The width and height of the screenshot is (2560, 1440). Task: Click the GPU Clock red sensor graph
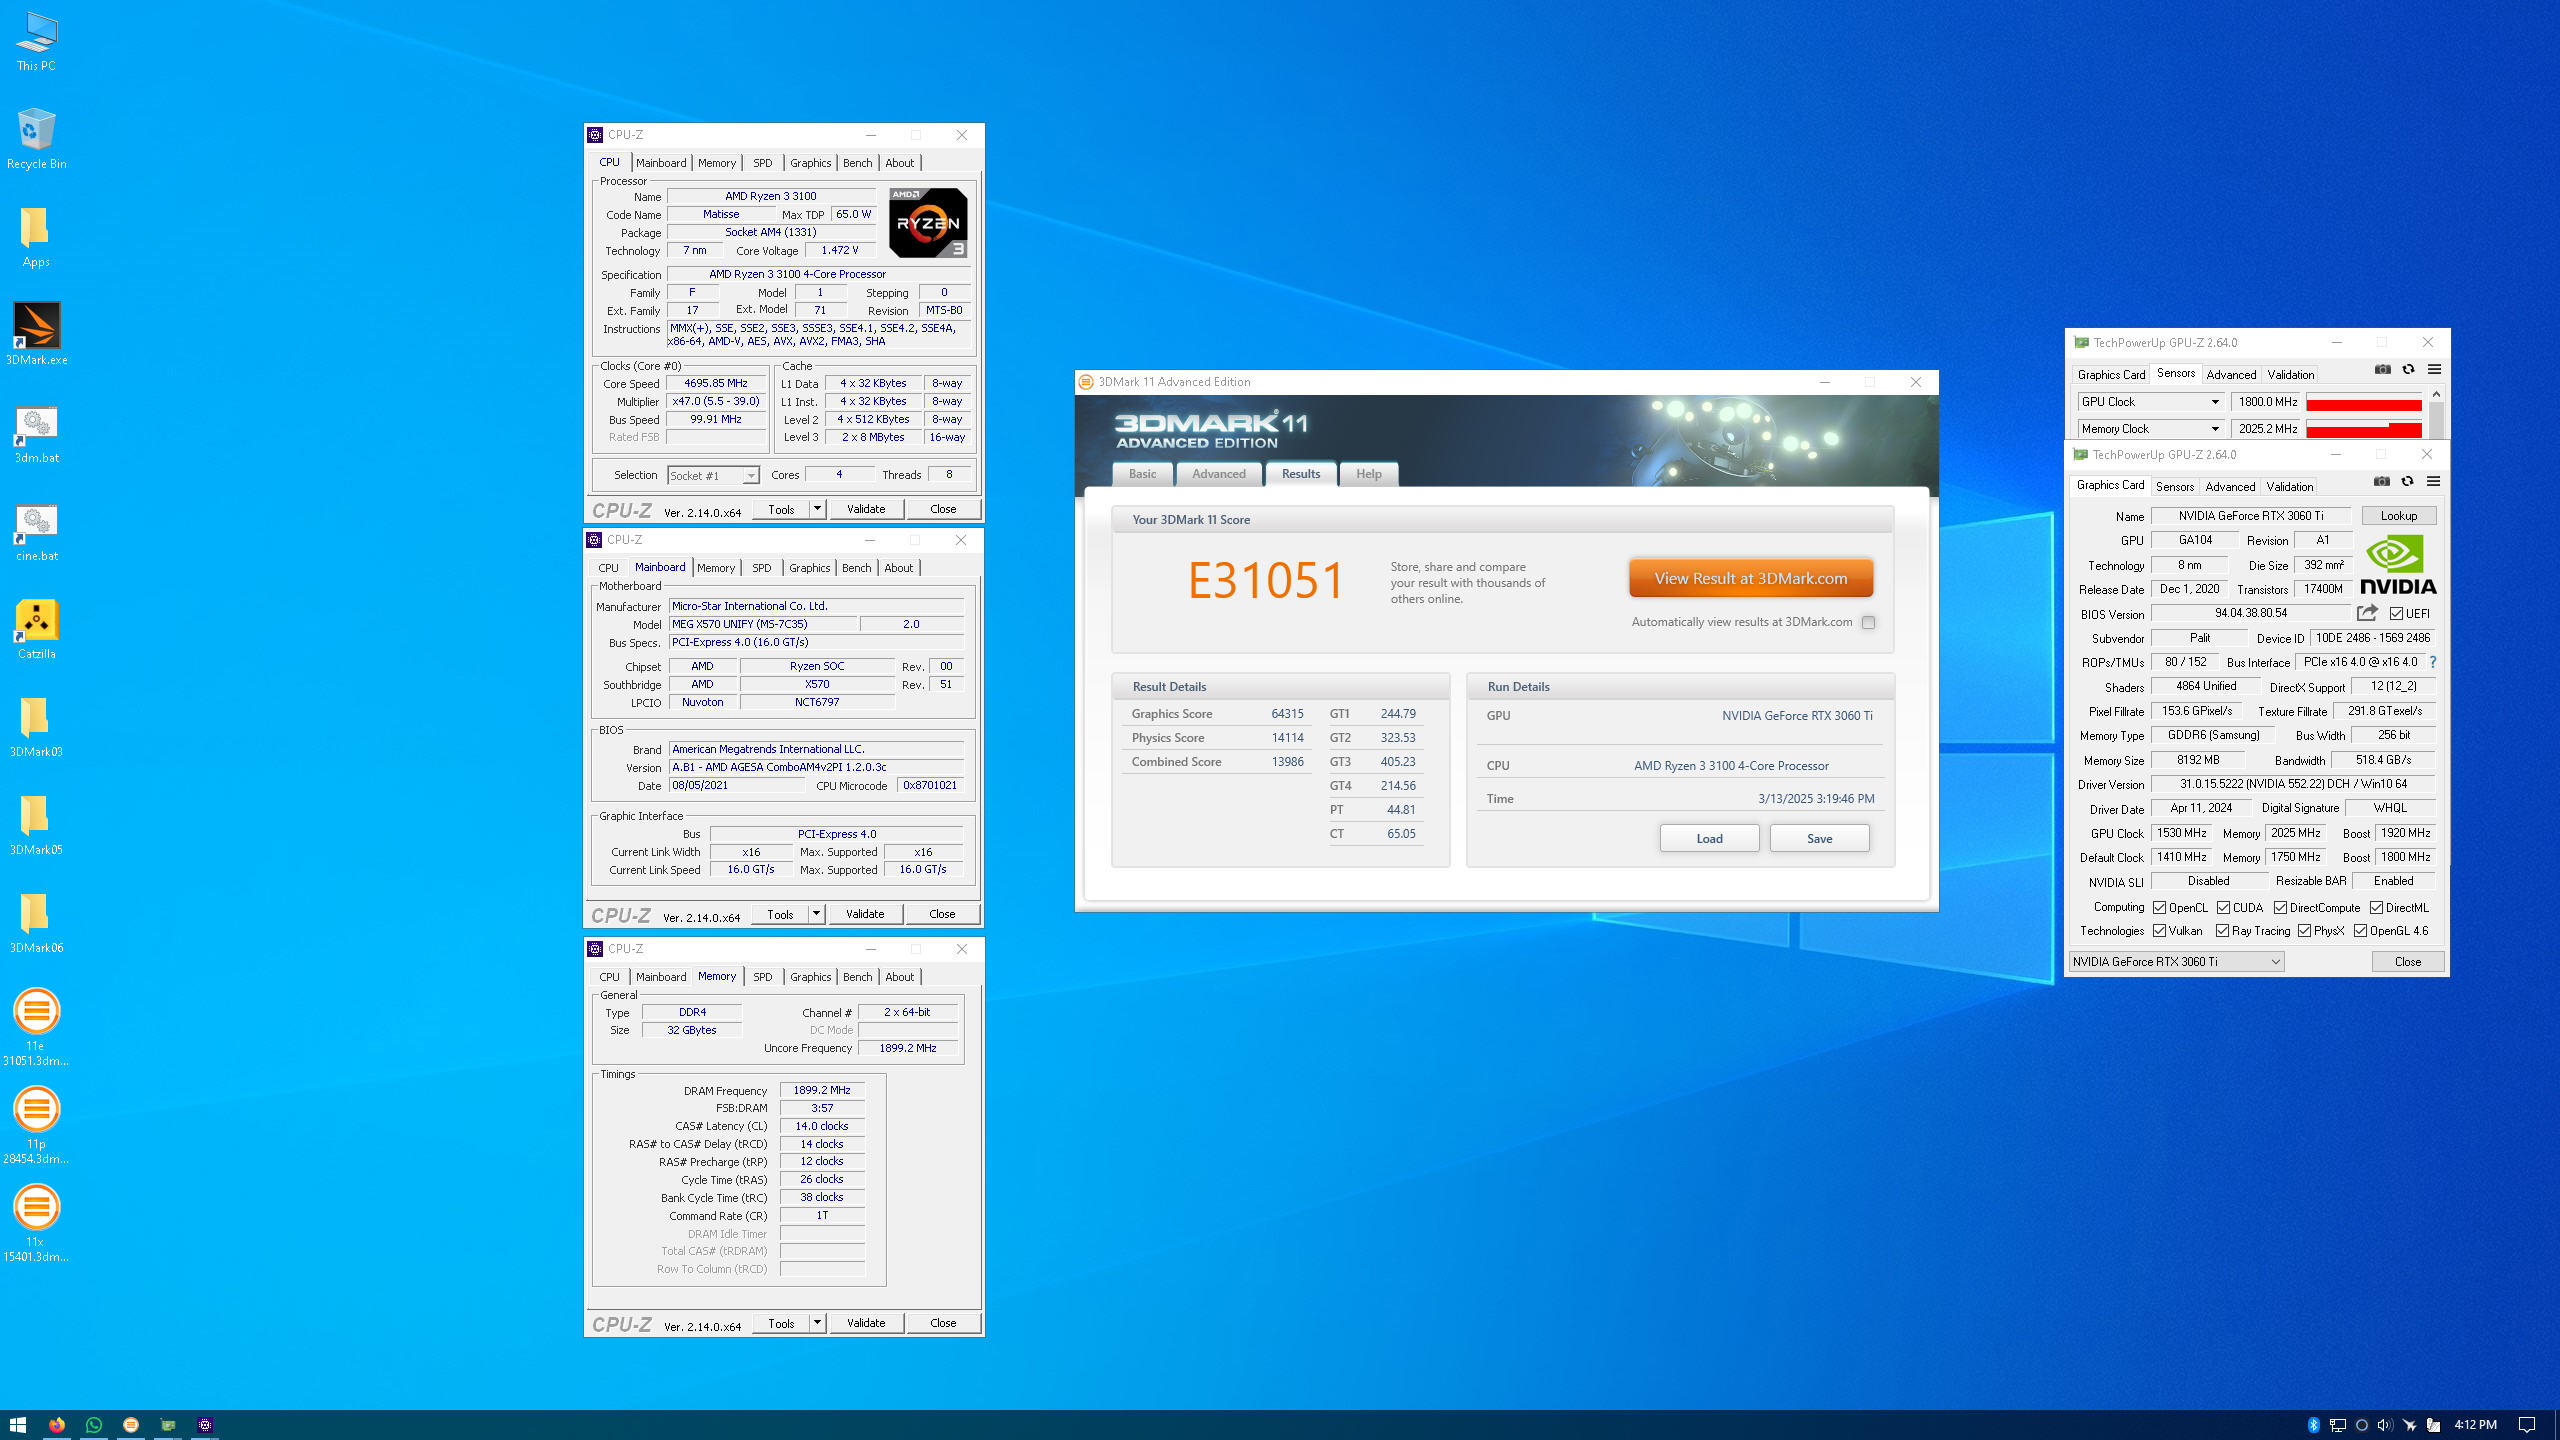coord(2363,402)
